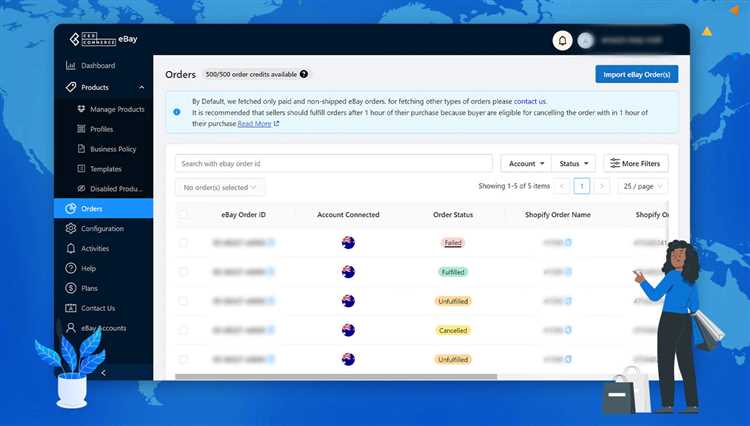Copy eBay order ID in Failed row

(x=271, y=242)
